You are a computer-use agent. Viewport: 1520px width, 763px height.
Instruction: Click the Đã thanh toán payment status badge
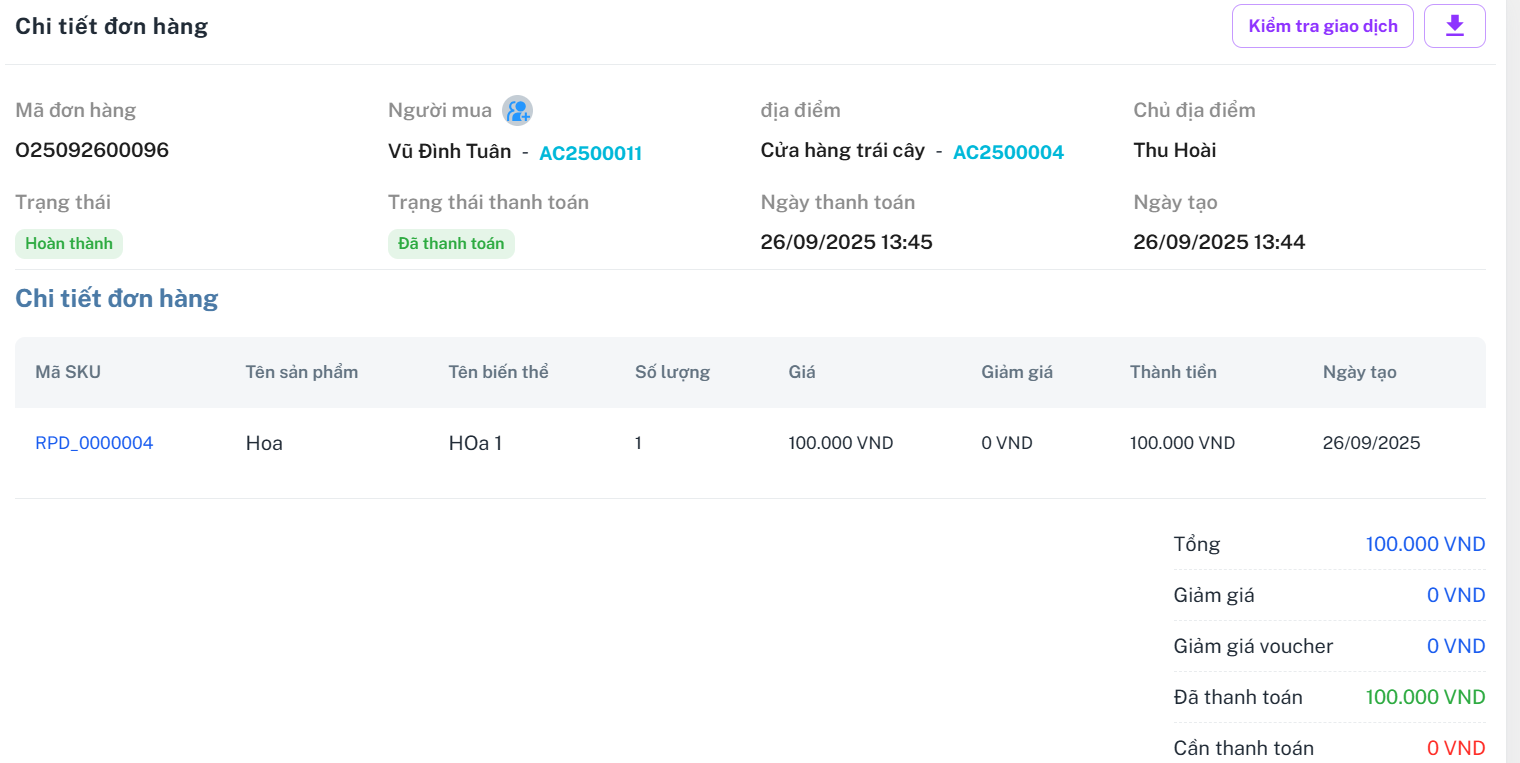(451, 243)
